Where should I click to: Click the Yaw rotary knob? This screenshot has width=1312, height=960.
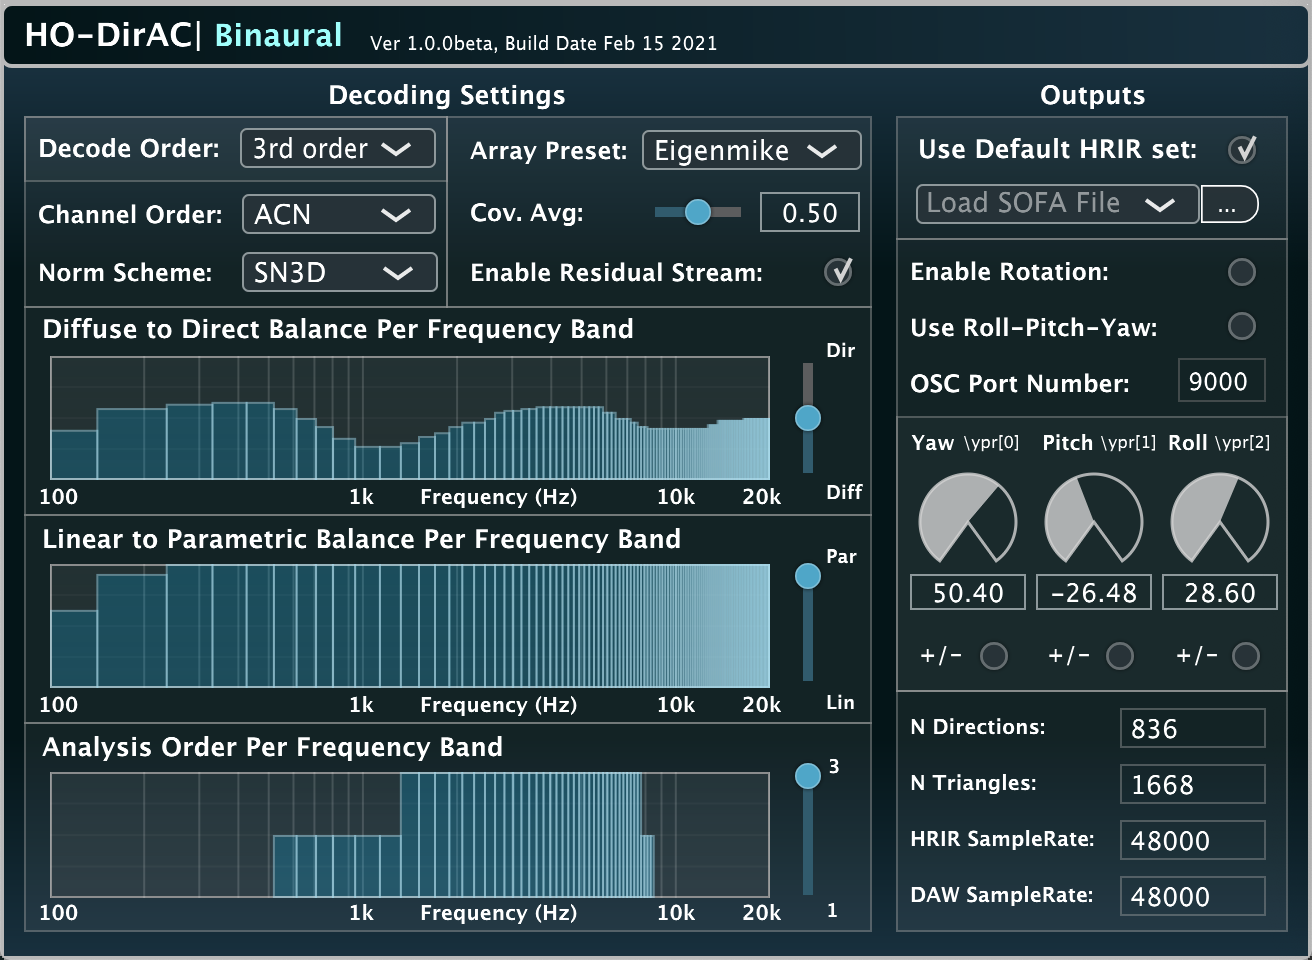pos(967,522)
